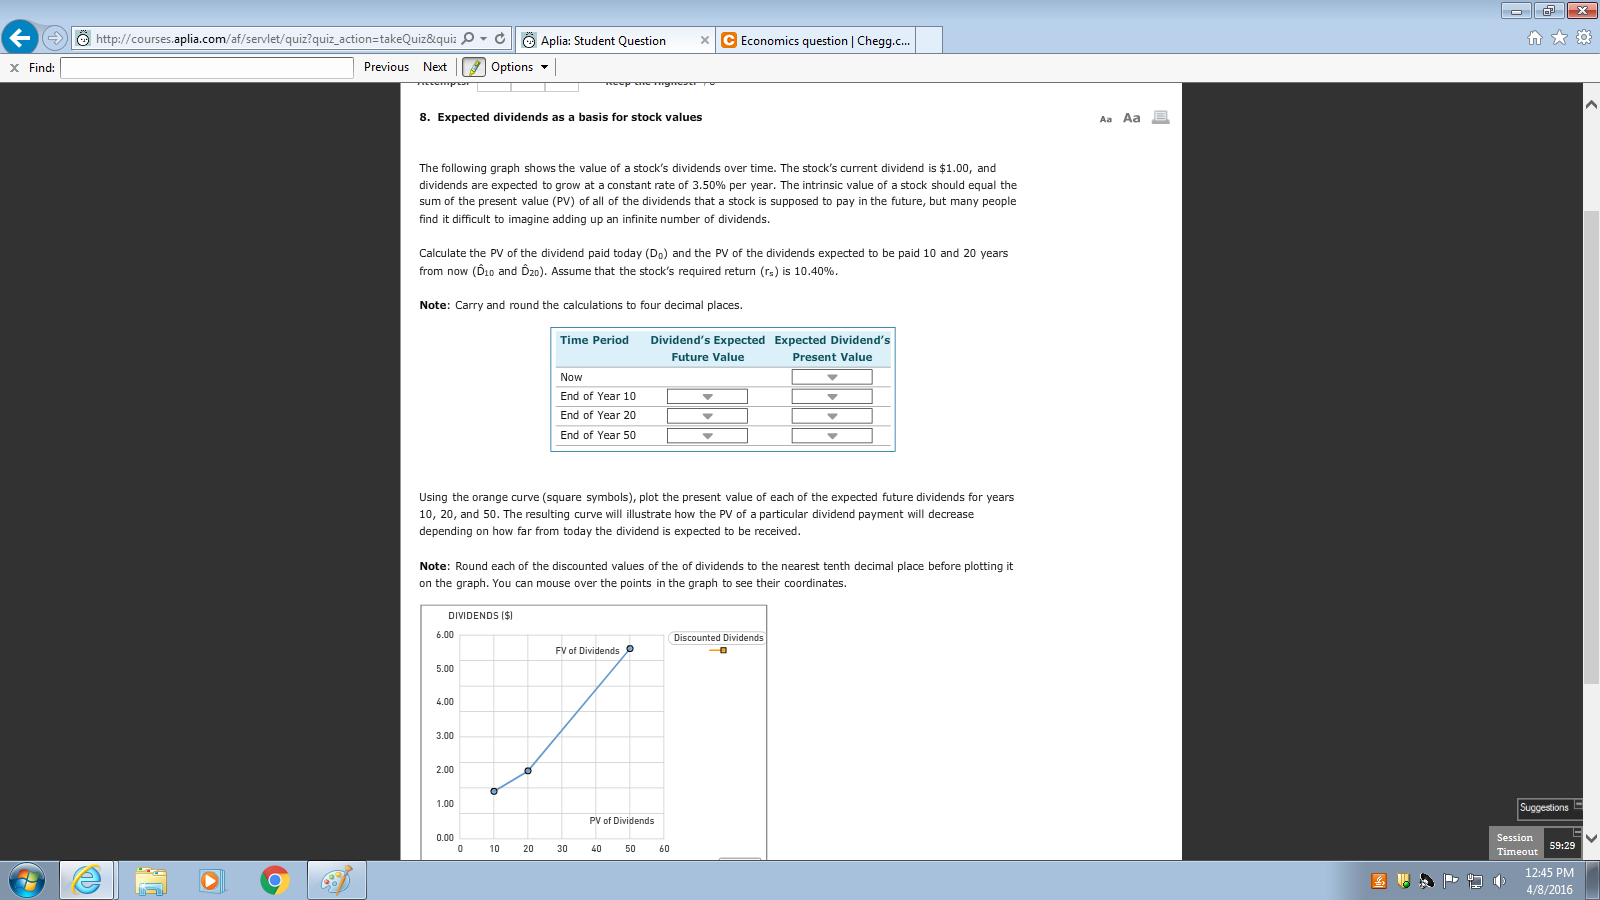Switch to the Economics question Chegg tab
The height and width of the screenshot is (900, 1600).
click(815, 40)
